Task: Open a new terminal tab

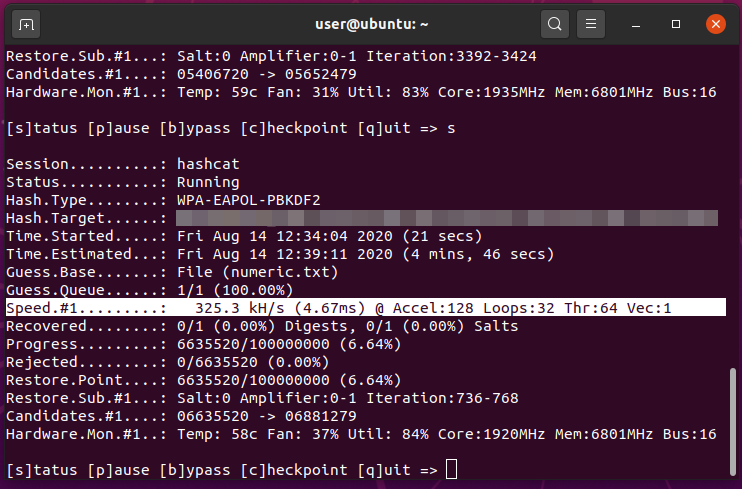Action: pyautogui.click(x=27, y=23)
